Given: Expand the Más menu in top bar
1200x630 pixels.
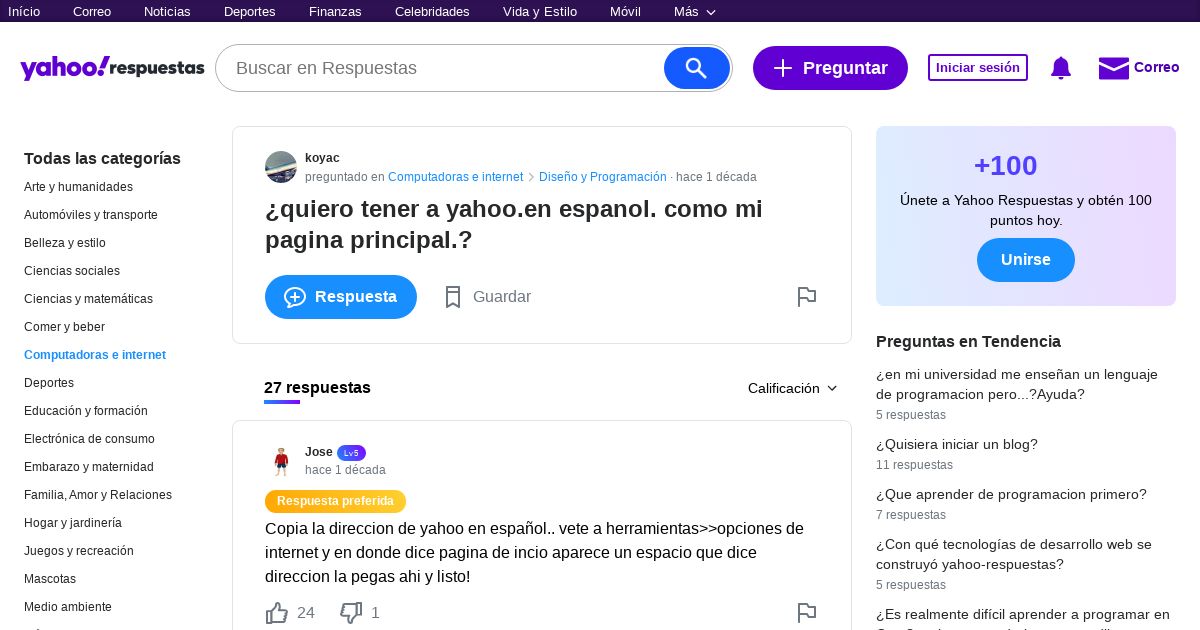Looking at the screenshot, I should [695, 12].
